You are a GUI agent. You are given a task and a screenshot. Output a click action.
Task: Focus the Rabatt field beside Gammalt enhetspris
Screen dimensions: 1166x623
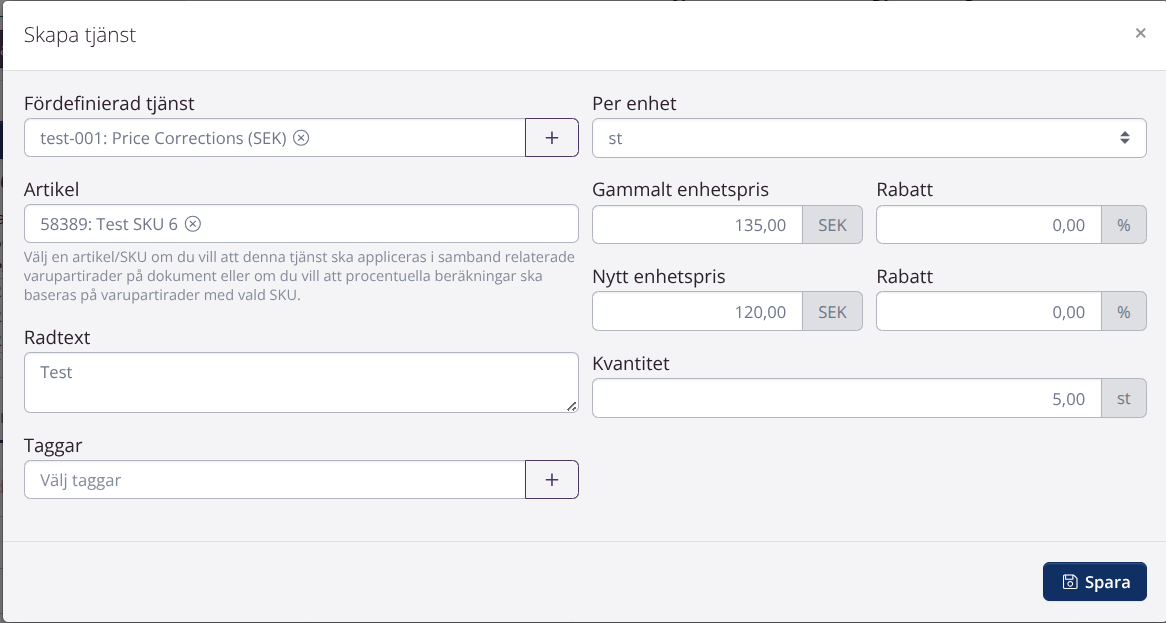click(x=988, y=225)
